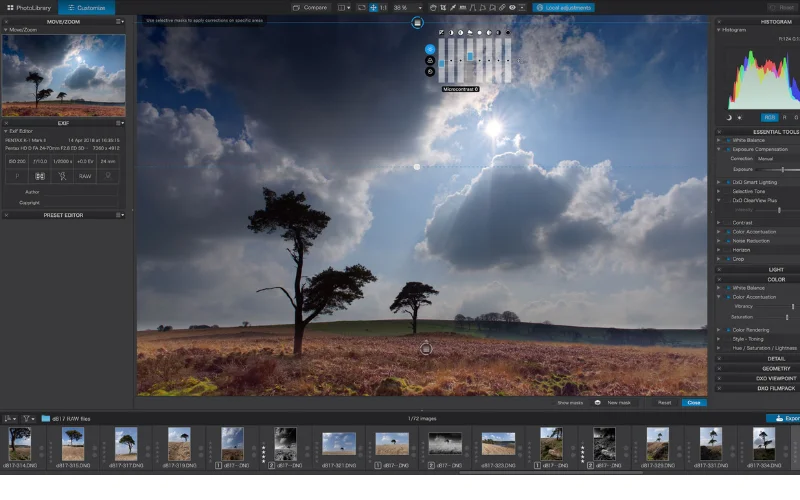Image resolution: width=800 pixels, height=500 pixels.
Task: Select the graduated filter handle over the field
Action: click(x=426, y=349)
